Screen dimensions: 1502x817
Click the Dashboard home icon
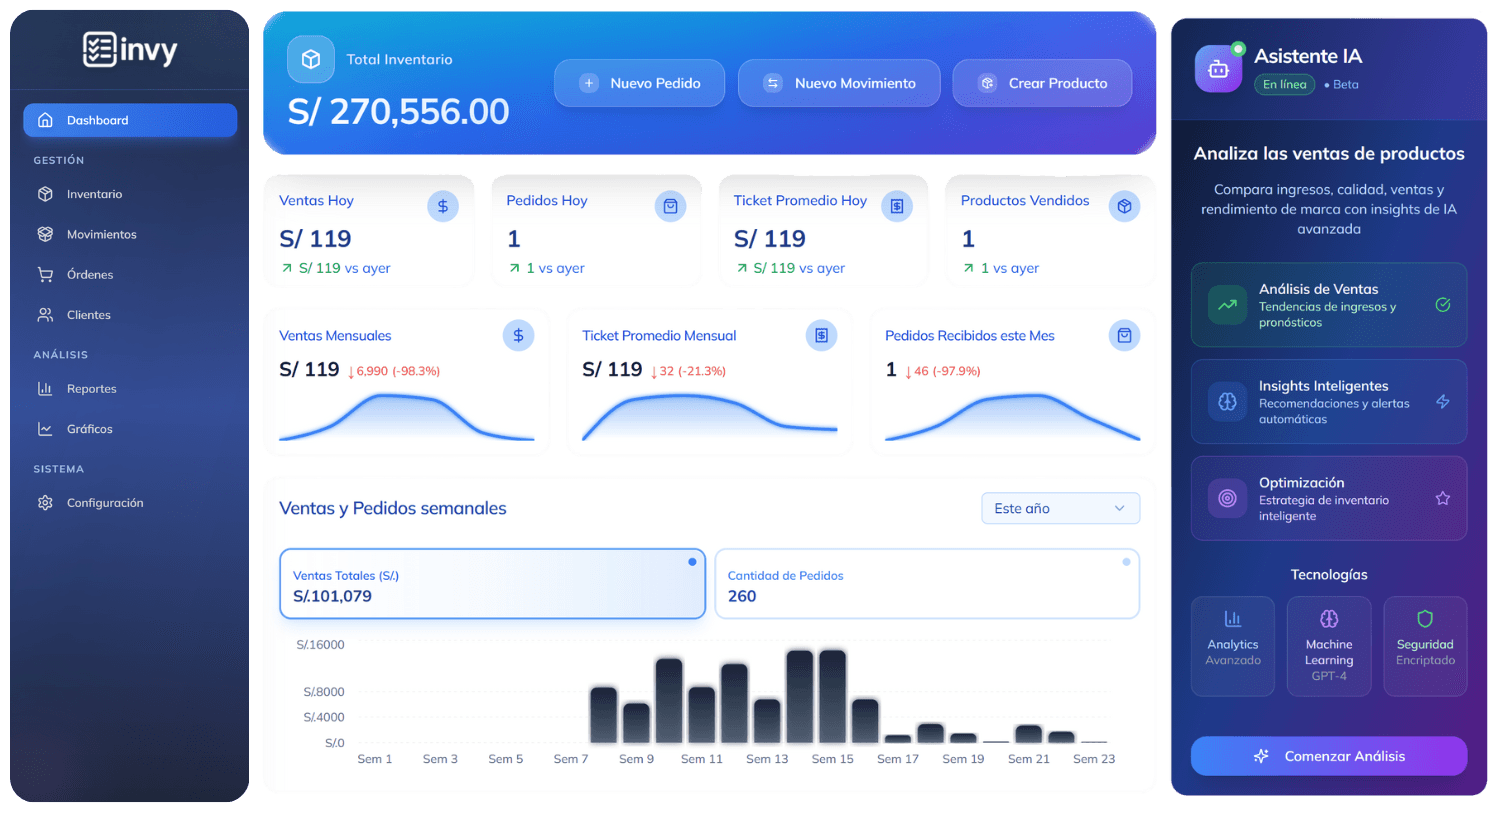pos(45,120)
